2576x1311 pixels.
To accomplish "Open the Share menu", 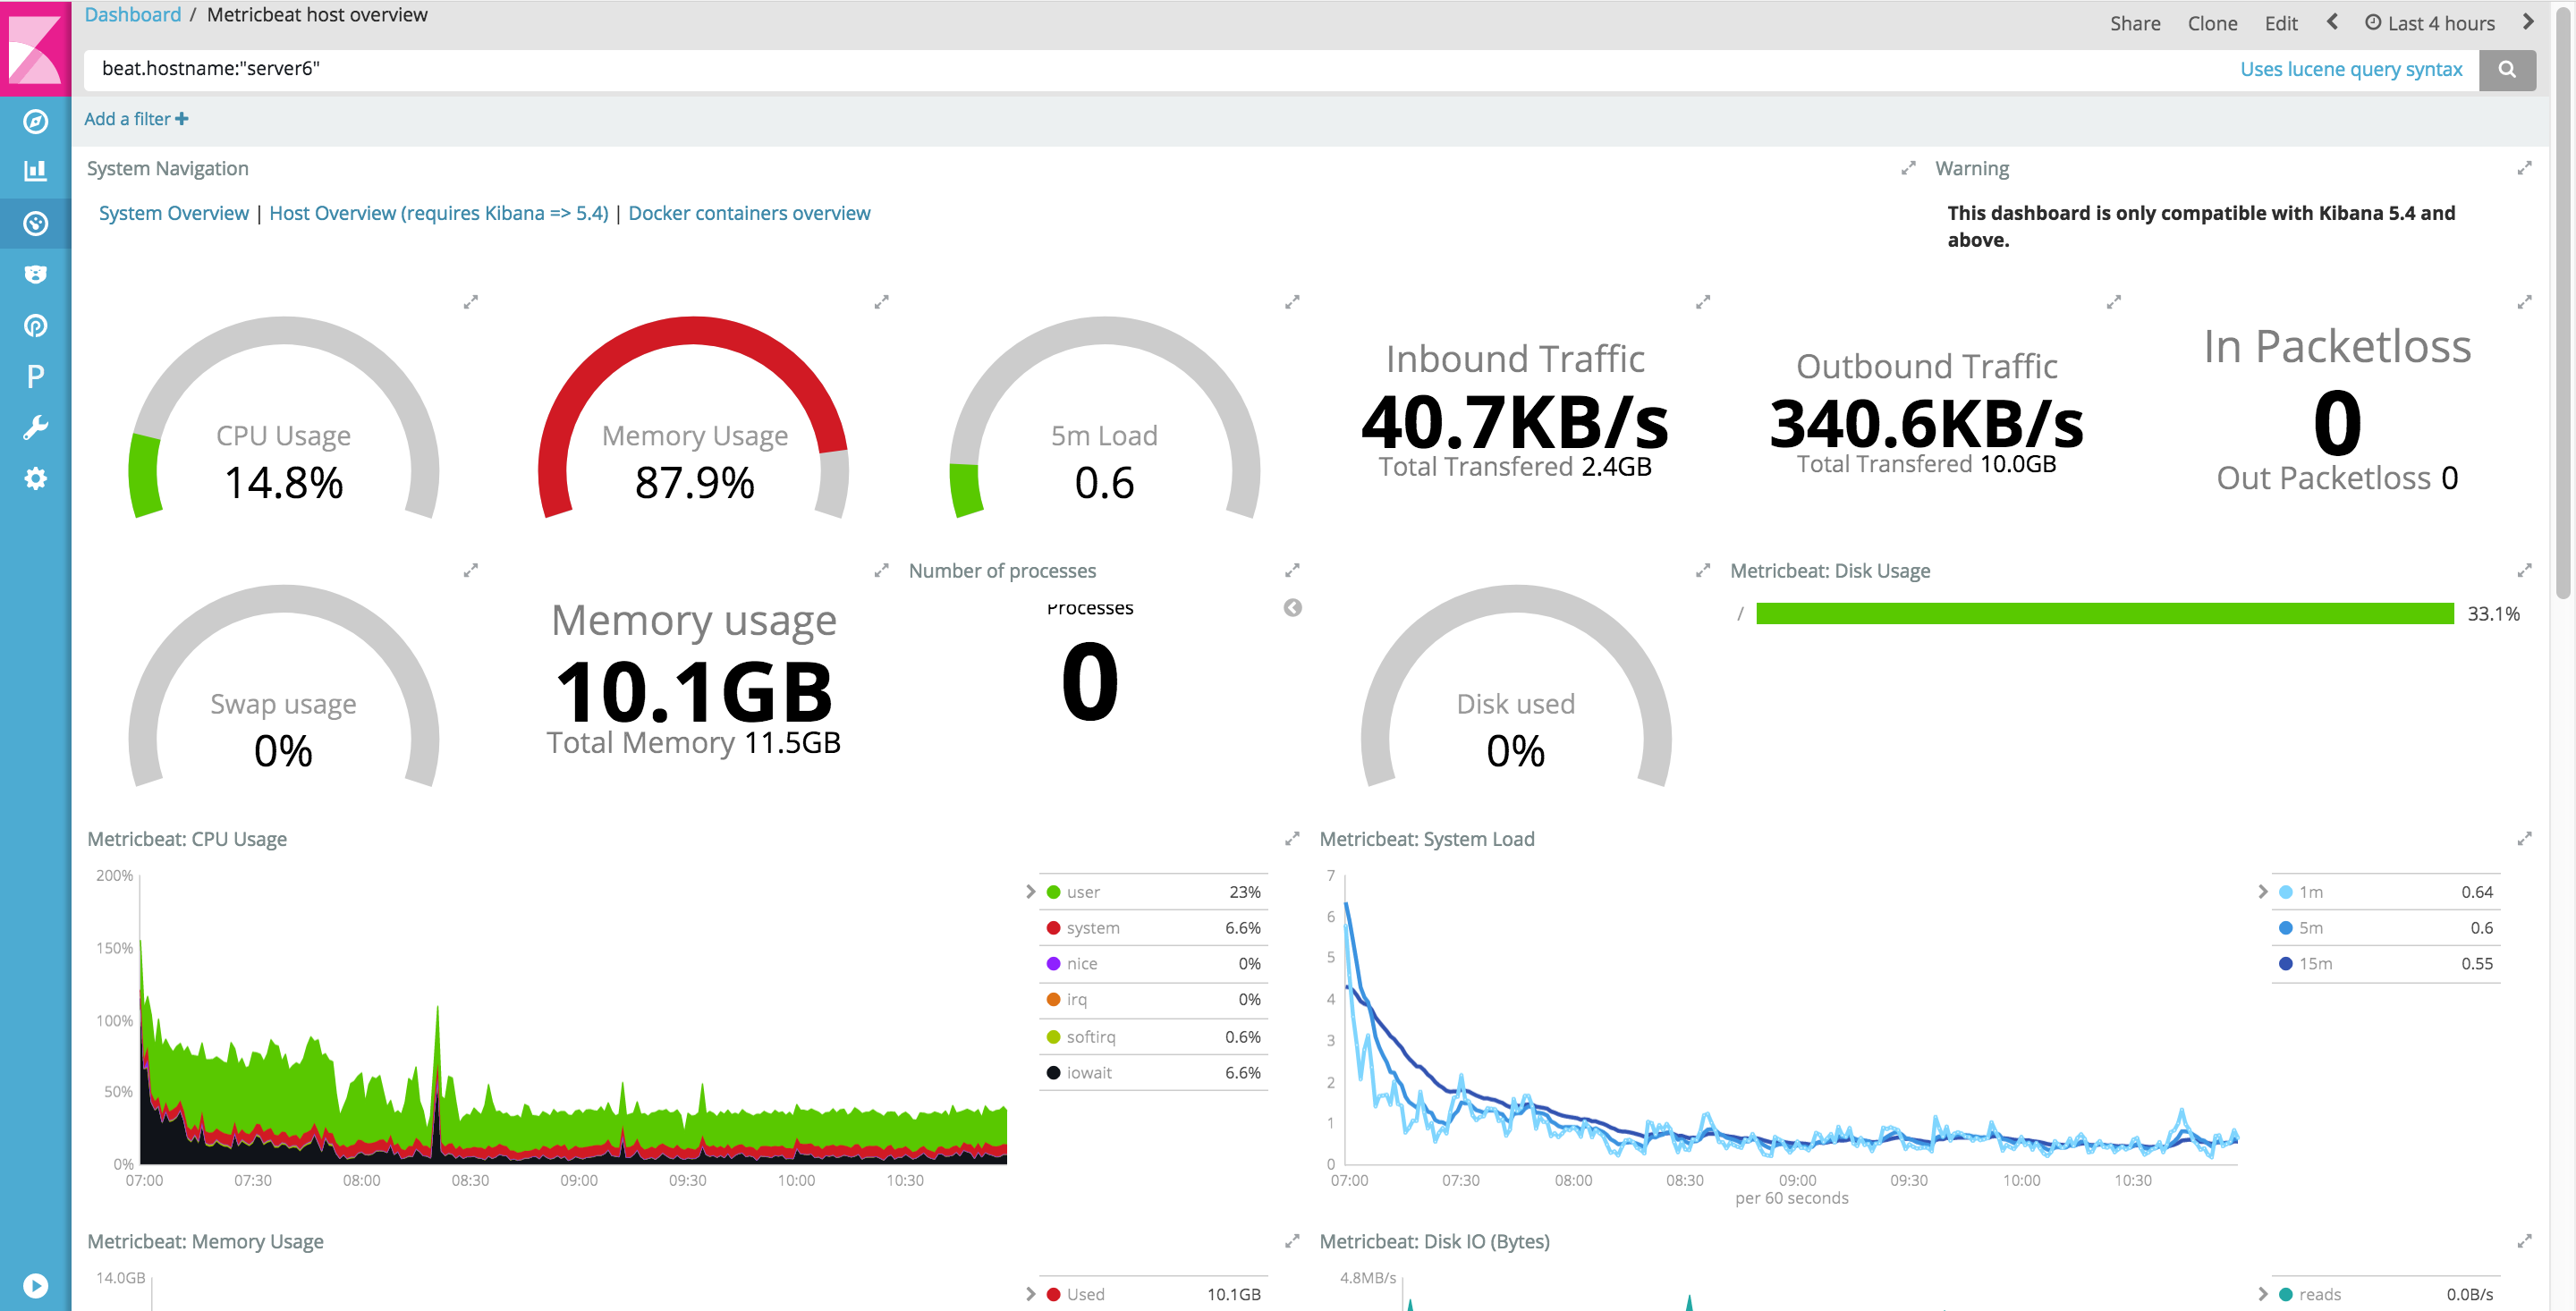I will pos(2135,23).
